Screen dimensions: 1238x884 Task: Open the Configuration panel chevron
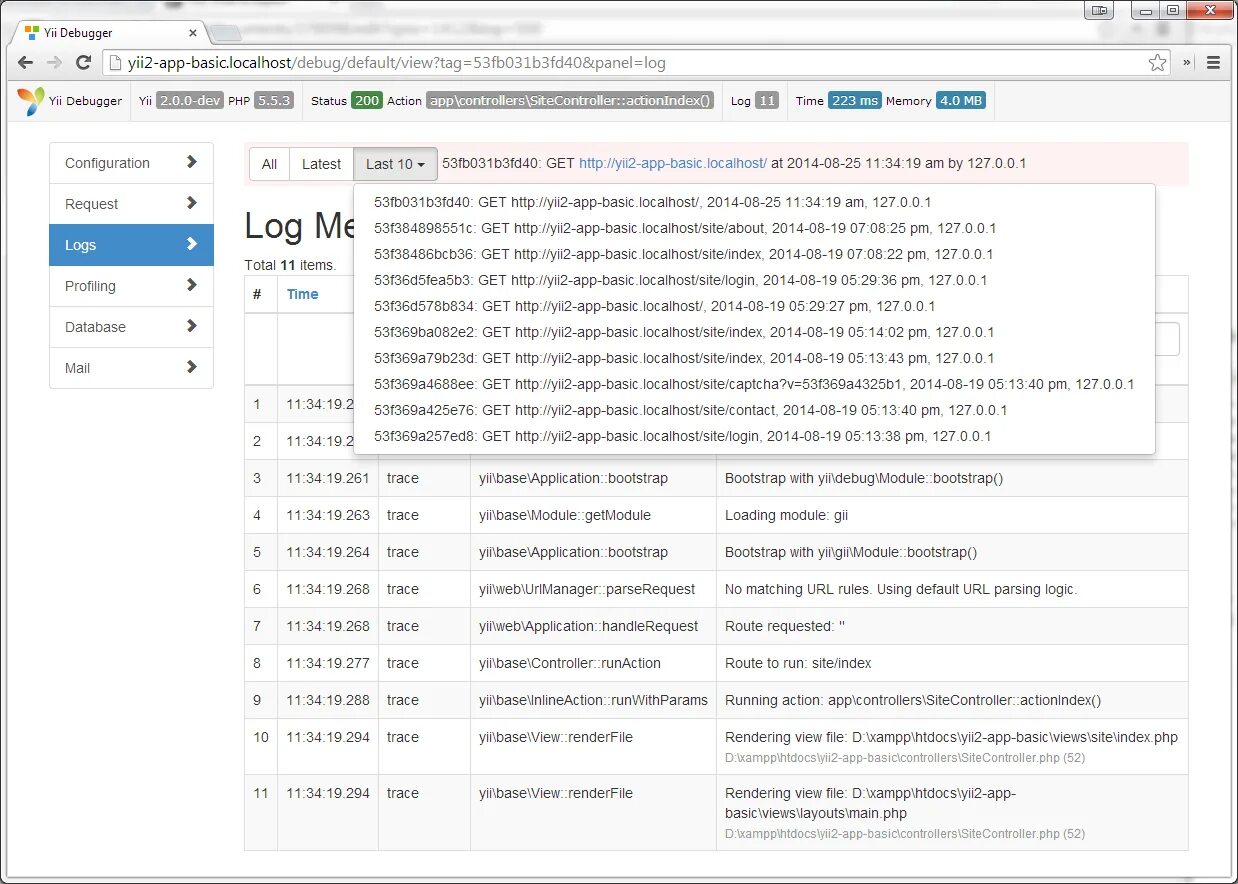pos(191,162)
